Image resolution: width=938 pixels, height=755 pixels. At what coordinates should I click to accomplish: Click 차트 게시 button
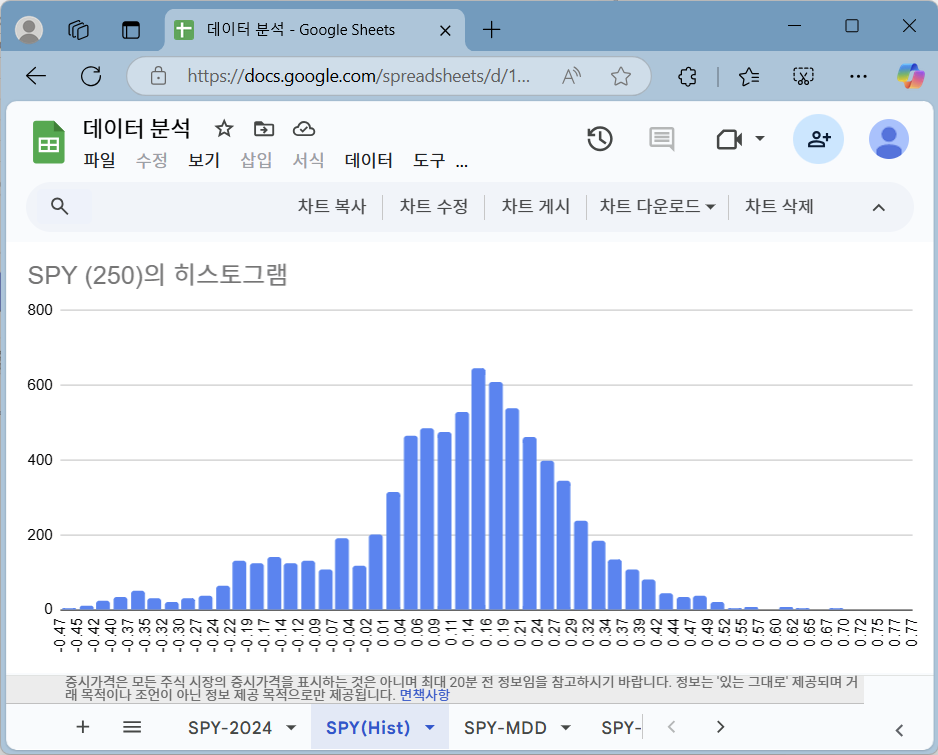(535, 206)
